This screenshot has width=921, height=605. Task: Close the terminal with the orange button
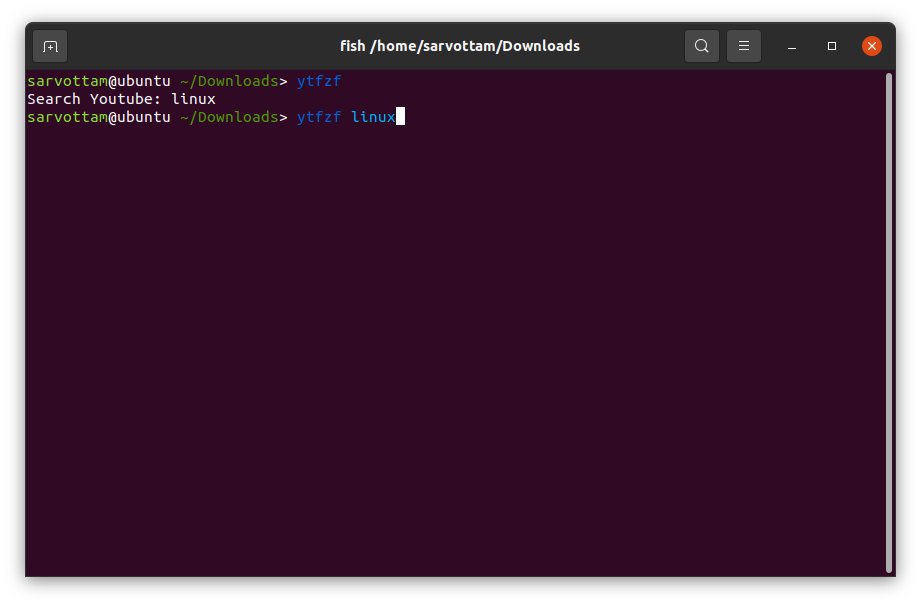[872, 46]
